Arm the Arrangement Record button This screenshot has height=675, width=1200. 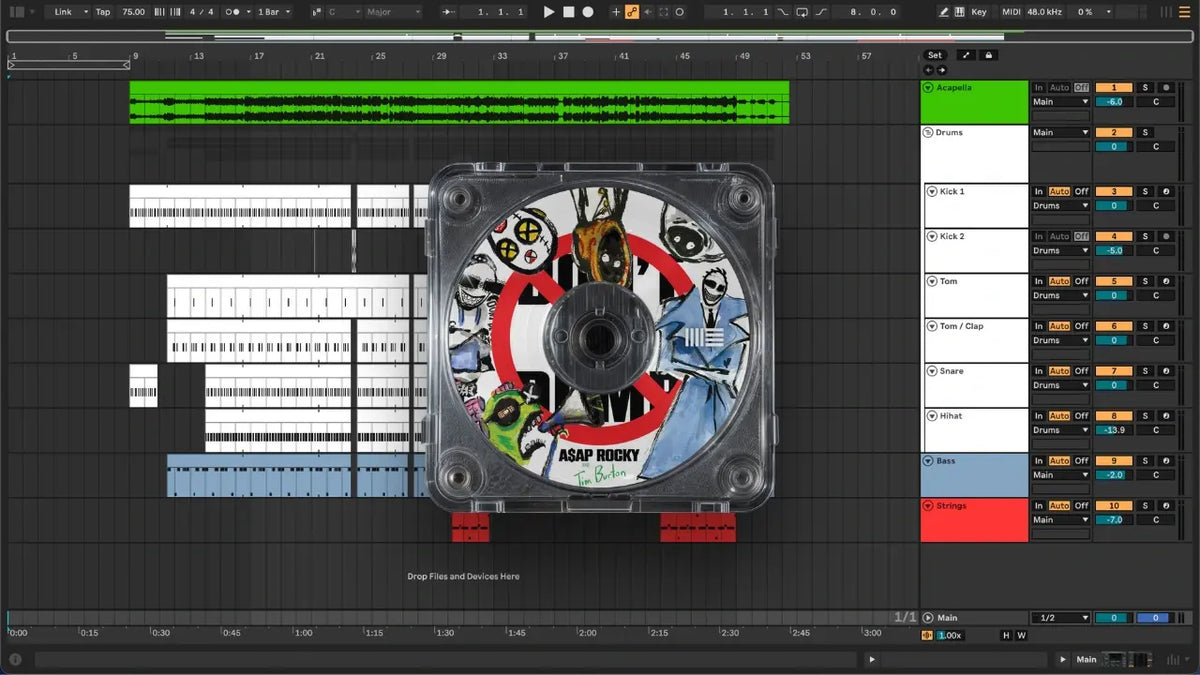588,12
